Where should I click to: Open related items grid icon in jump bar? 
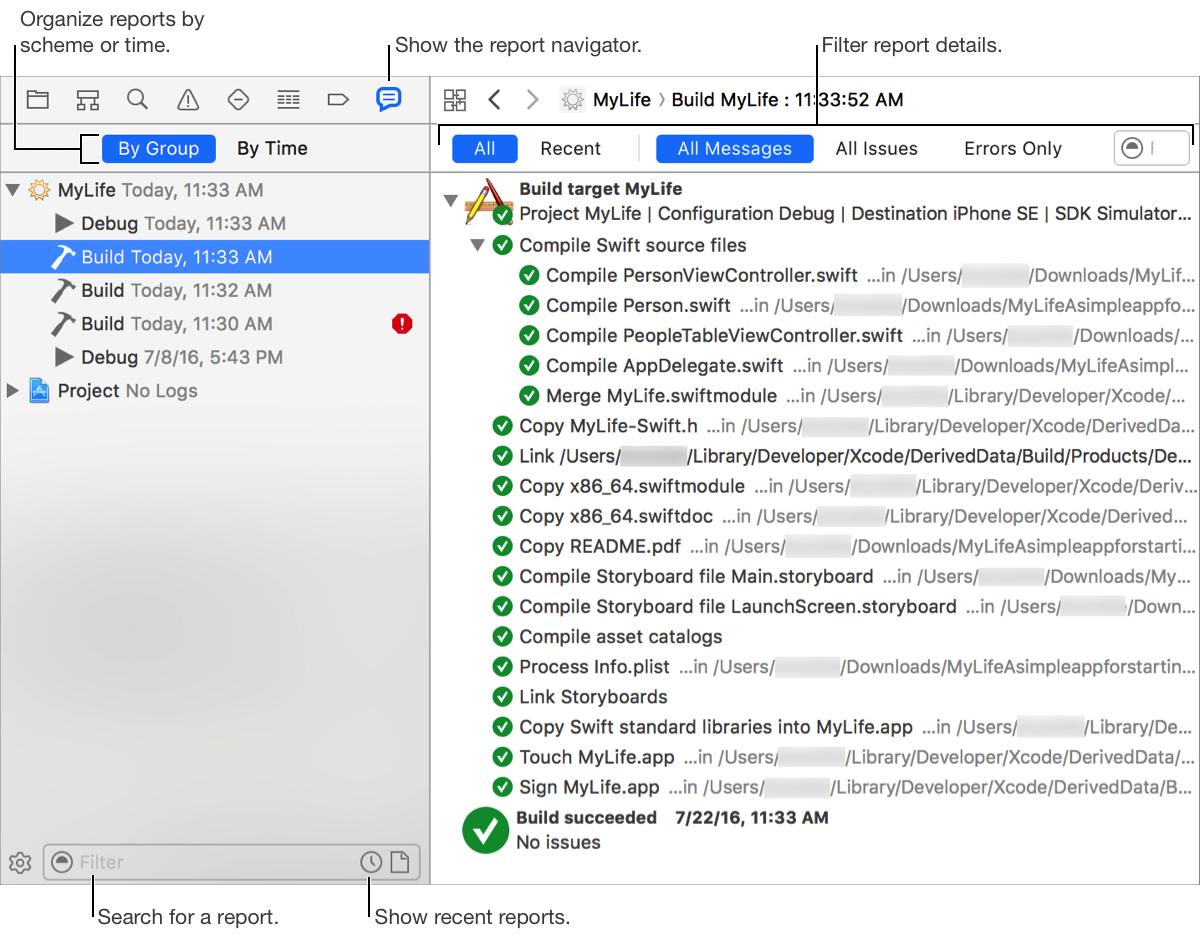[x=455, y=99]
